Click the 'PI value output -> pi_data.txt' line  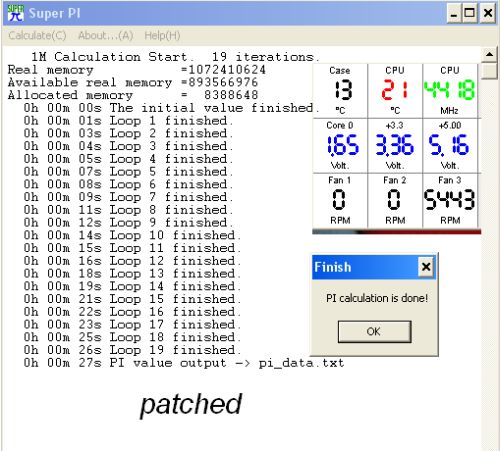point(184,363)
